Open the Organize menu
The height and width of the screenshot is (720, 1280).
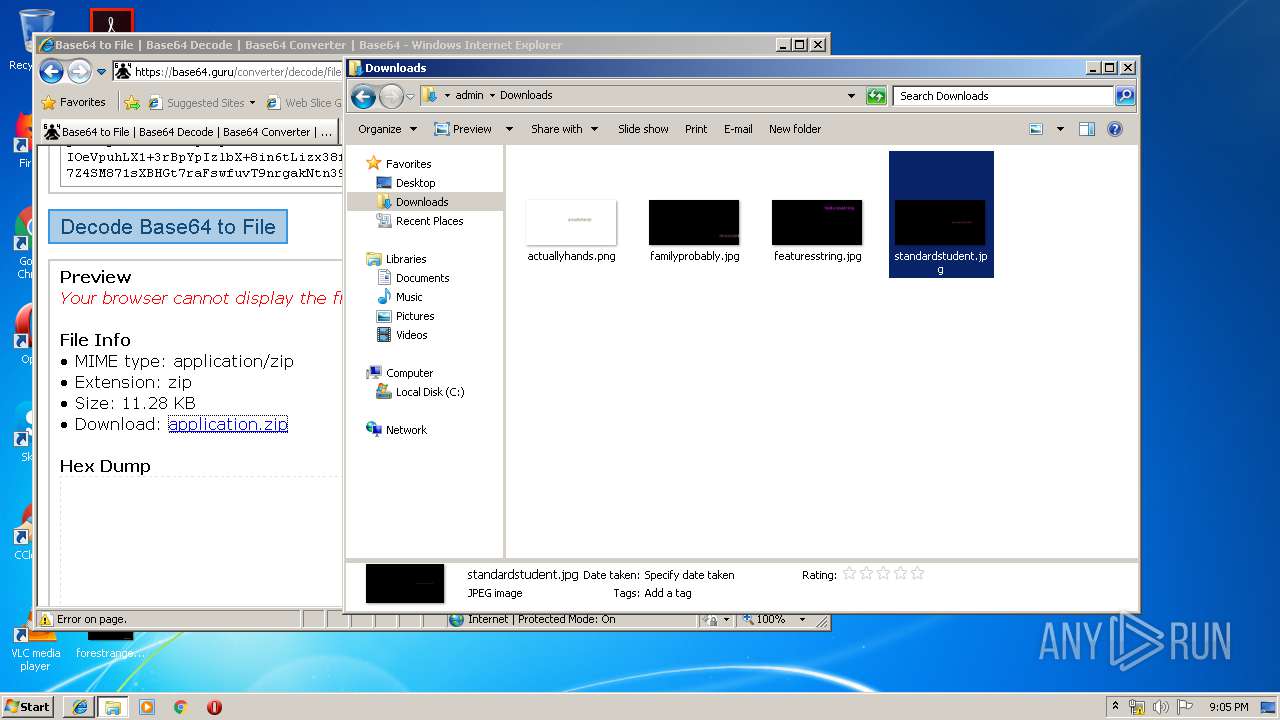[387, 129]
